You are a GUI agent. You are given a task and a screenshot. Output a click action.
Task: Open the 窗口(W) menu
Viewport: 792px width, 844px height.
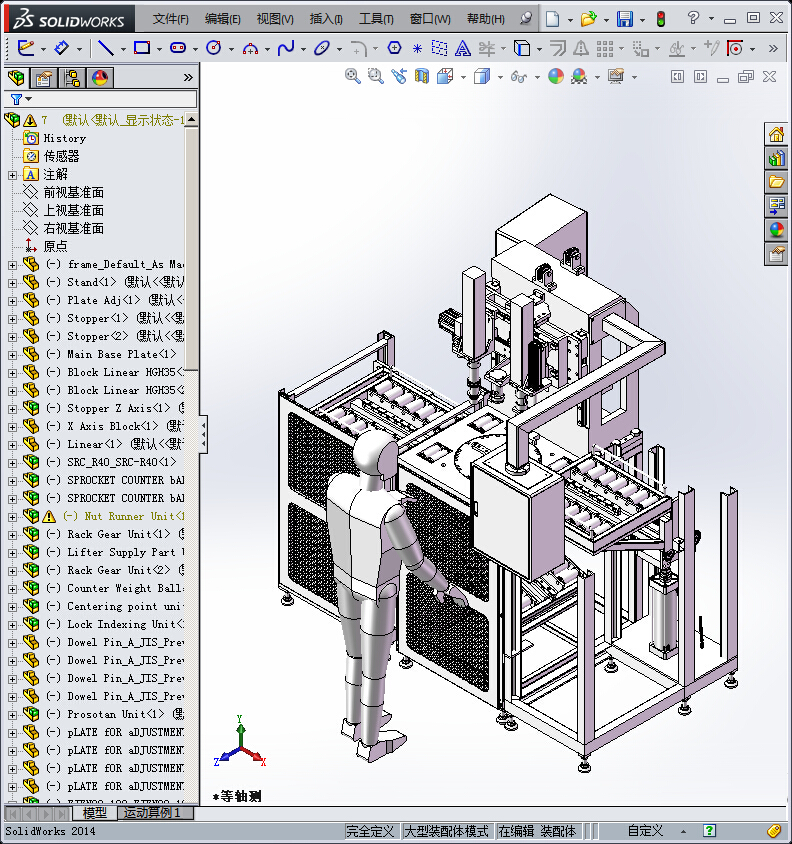(430, 19)
